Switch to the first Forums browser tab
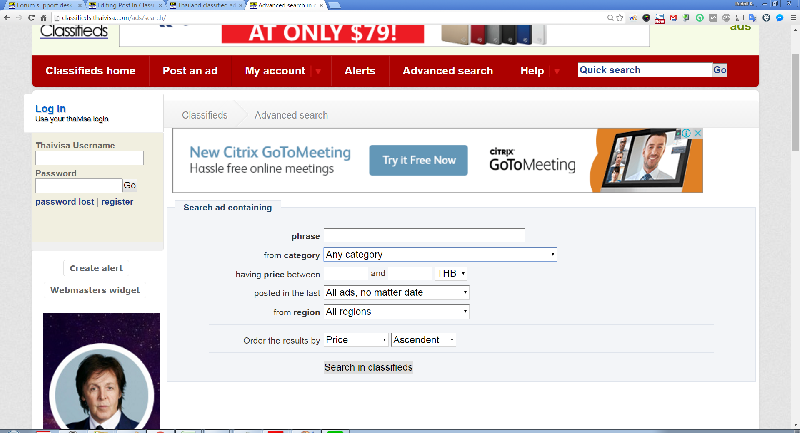Viewport: 800px width, 433px height. pyautogui.click(x=43, y=5)
